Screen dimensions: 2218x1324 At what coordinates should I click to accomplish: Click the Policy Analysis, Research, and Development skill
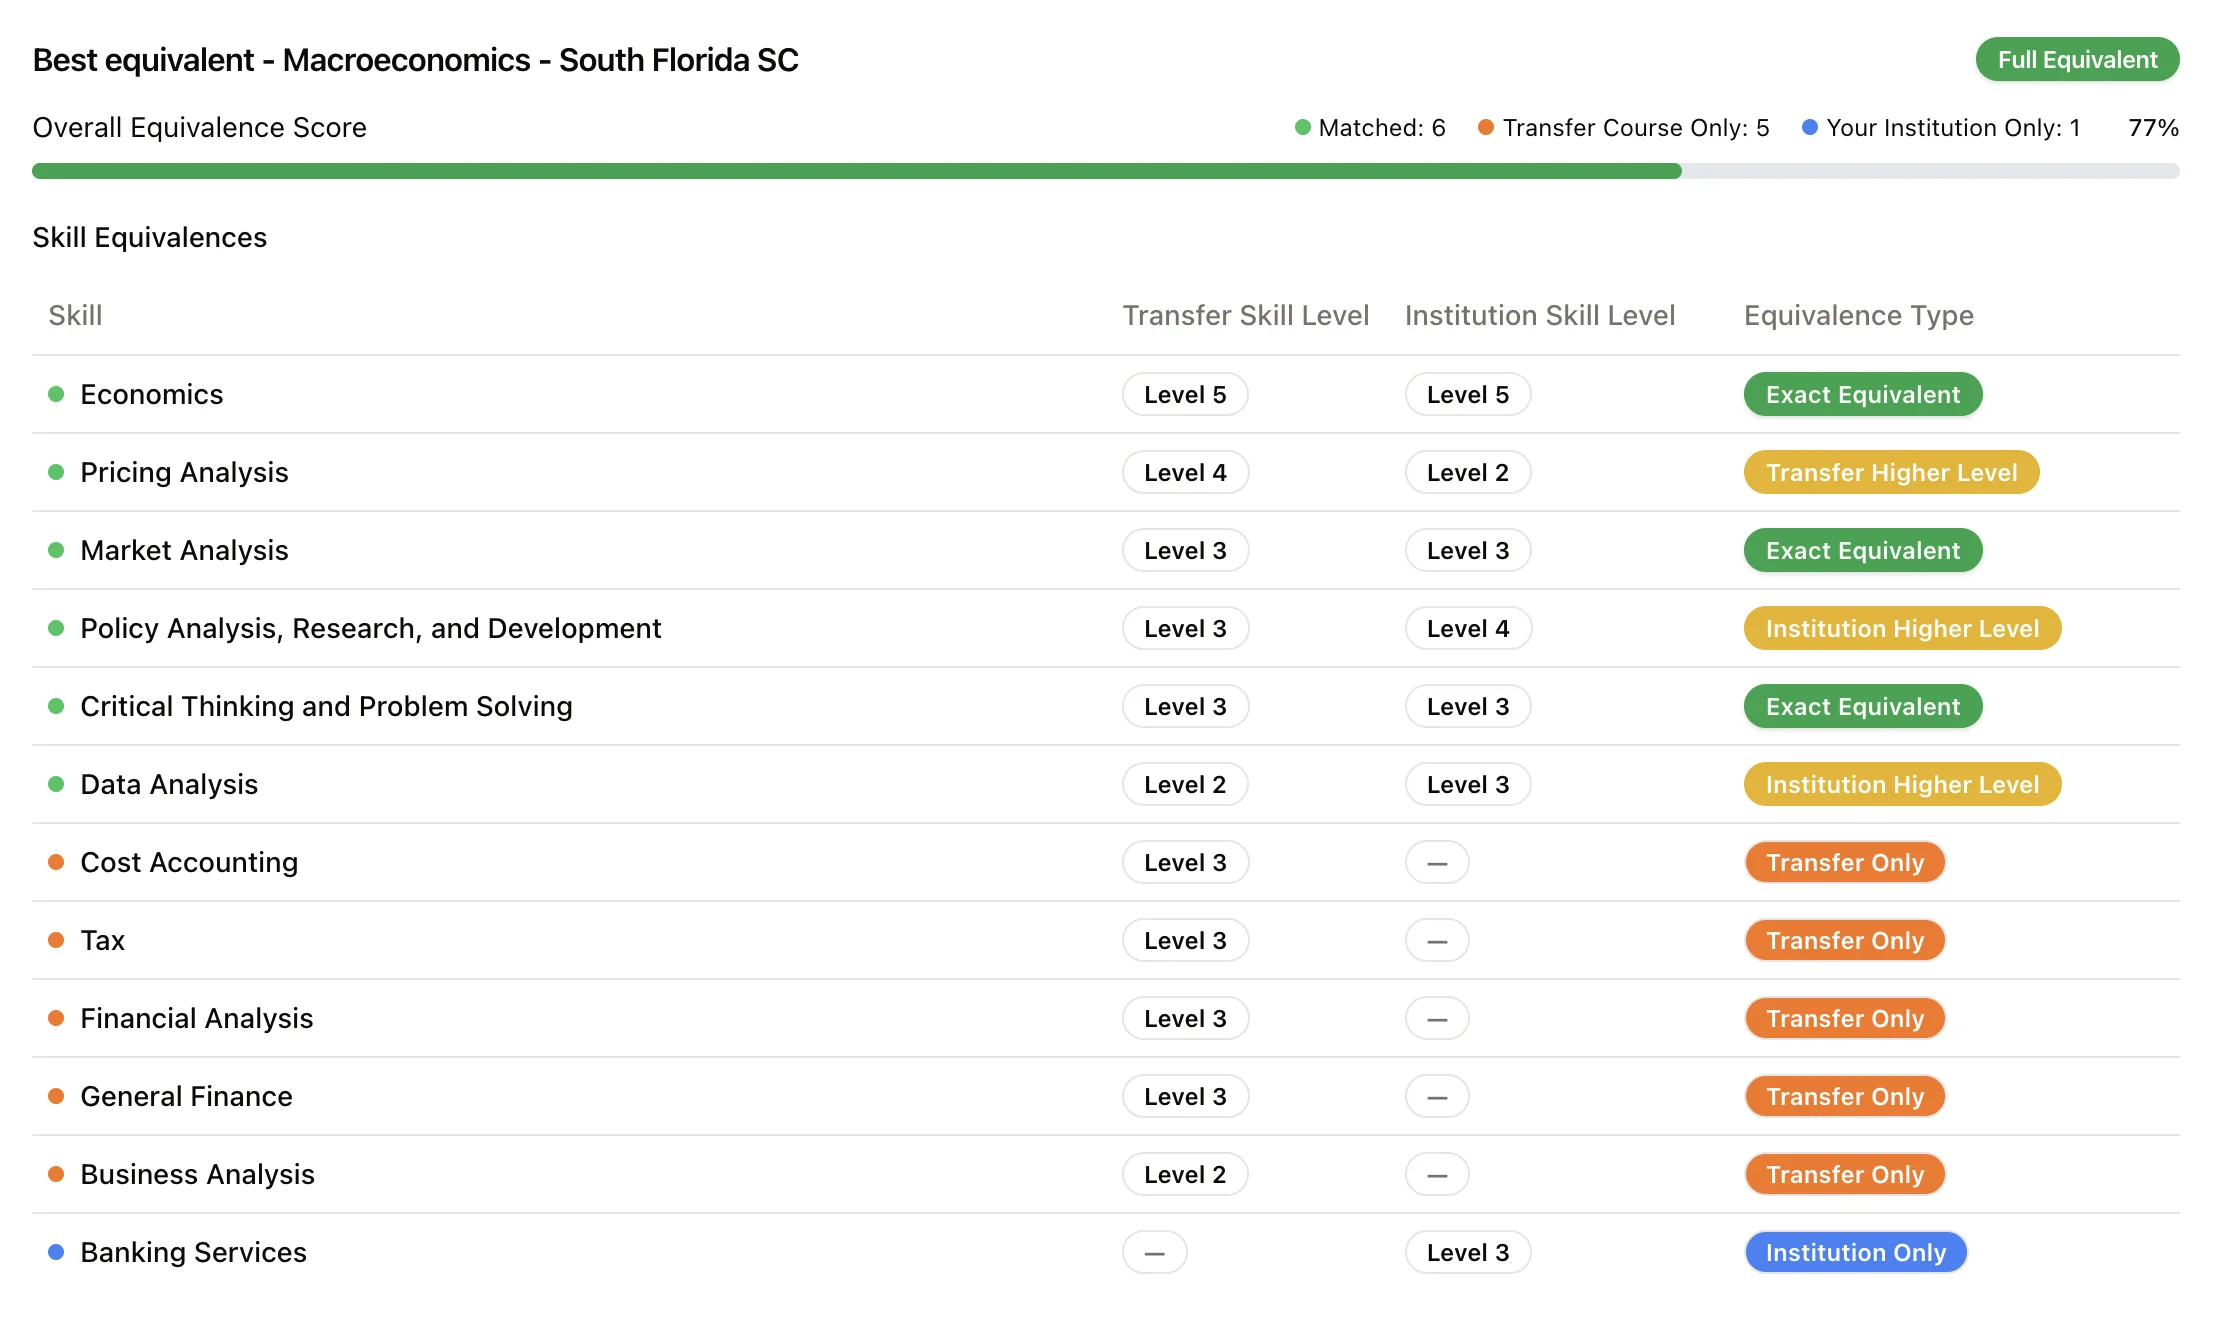click(370, 628)
